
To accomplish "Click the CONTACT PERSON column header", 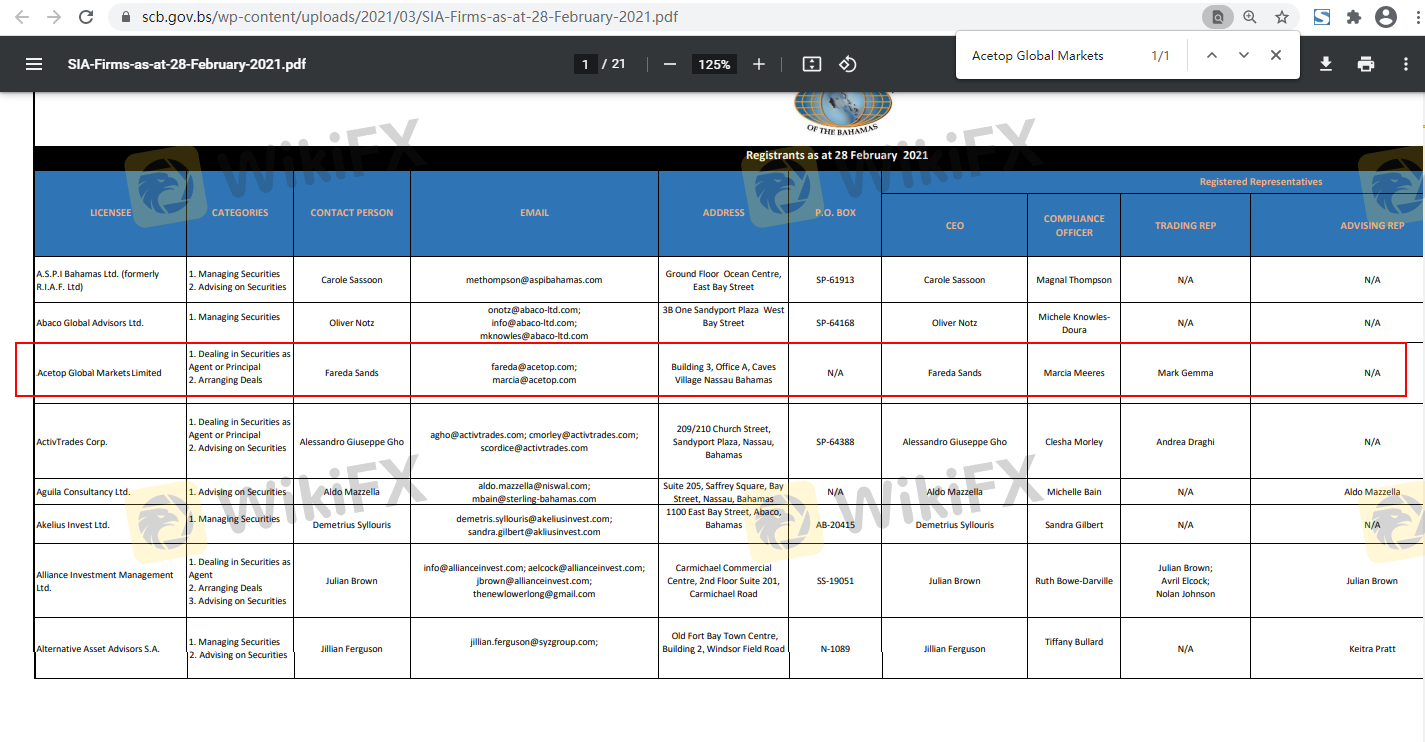I will [352, 213].
